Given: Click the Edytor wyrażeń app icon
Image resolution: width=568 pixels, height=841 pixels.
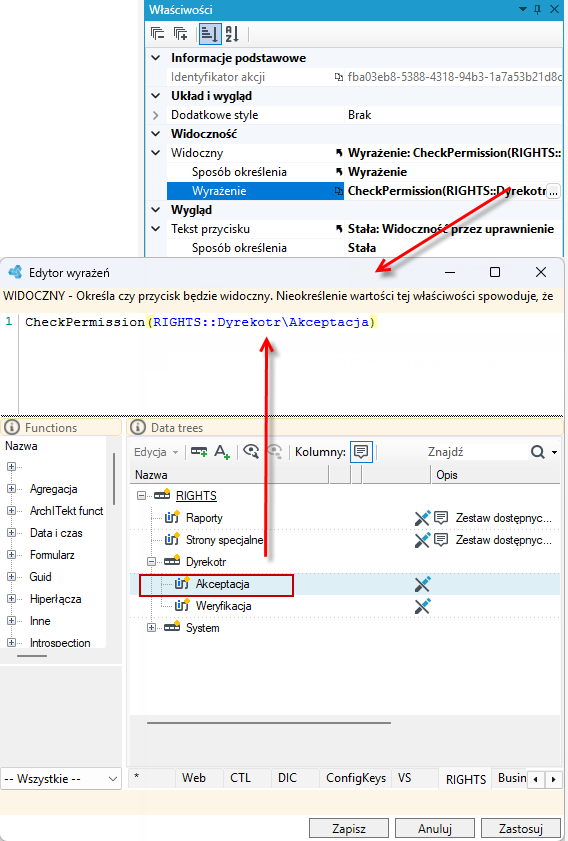Looking at the screenshot, I should [15, 272].
